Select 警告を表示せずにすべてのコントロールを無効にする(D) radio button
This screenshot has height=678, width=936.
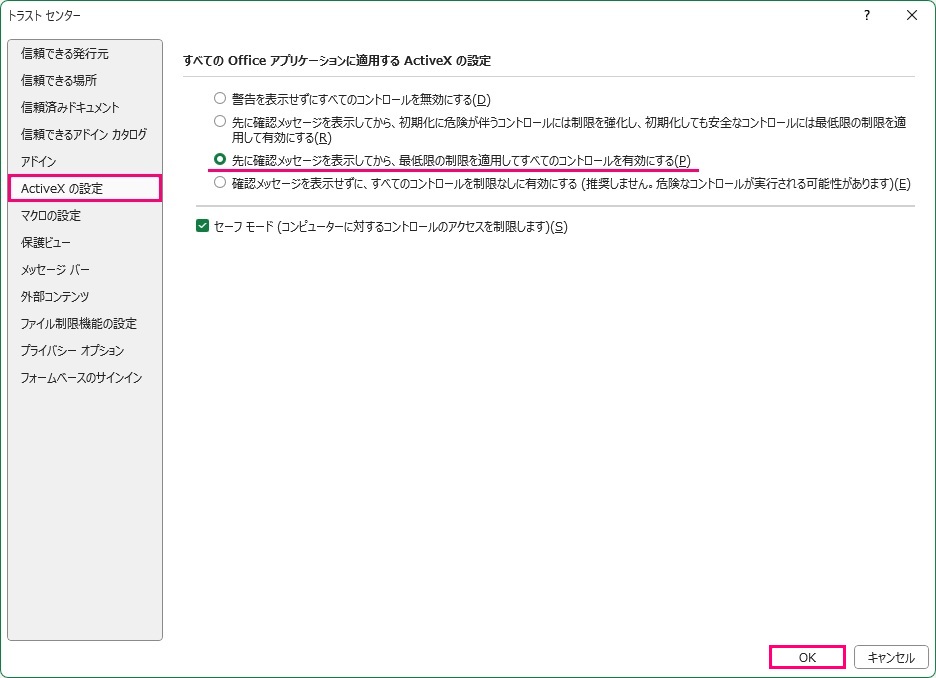220,98
